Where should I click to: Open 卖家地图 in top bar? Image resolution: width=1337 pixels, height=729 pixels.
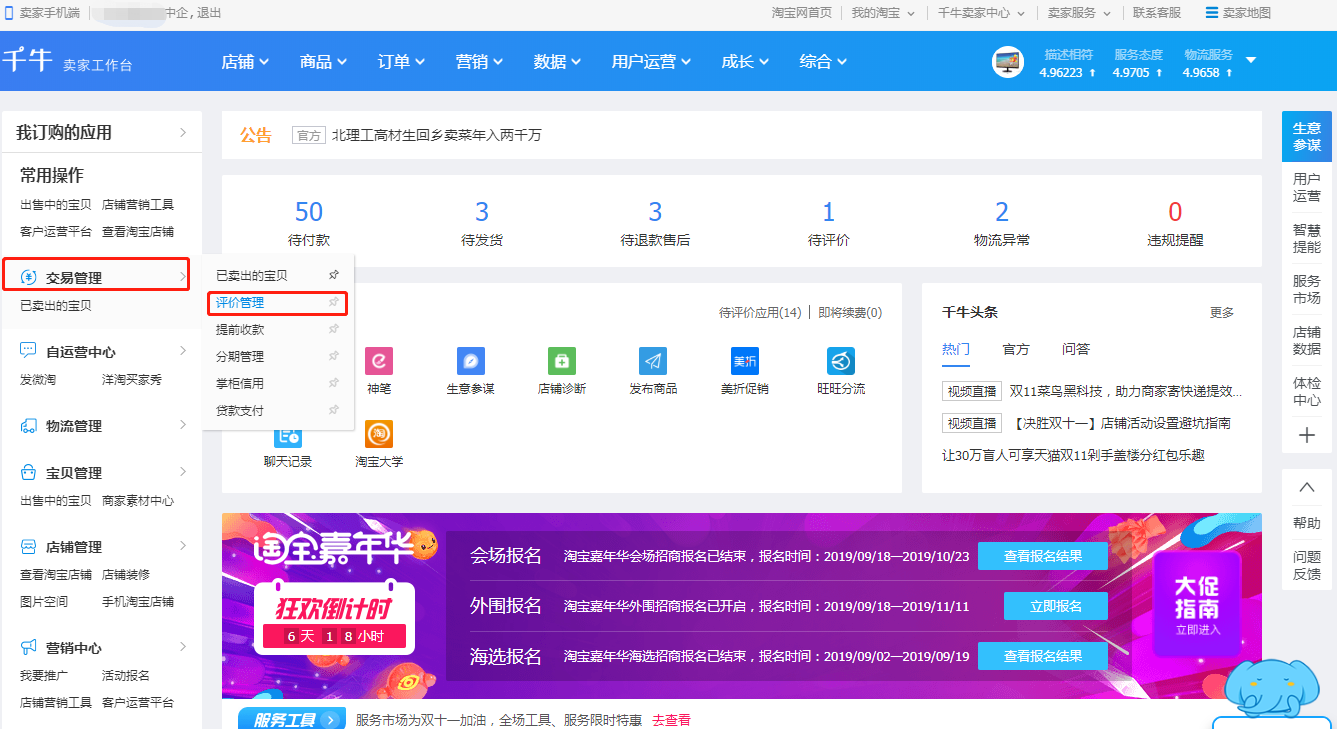tap(1238, 13)
